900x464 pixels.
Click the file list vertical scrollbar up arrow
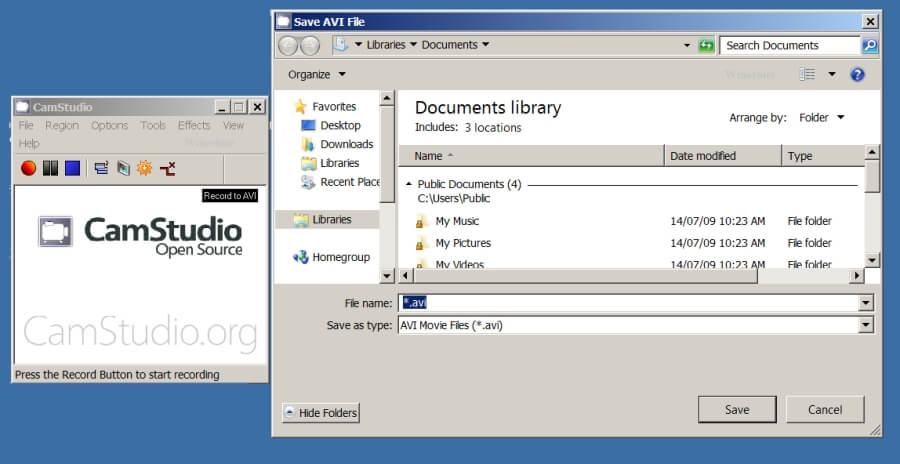[x=872, y=153]
